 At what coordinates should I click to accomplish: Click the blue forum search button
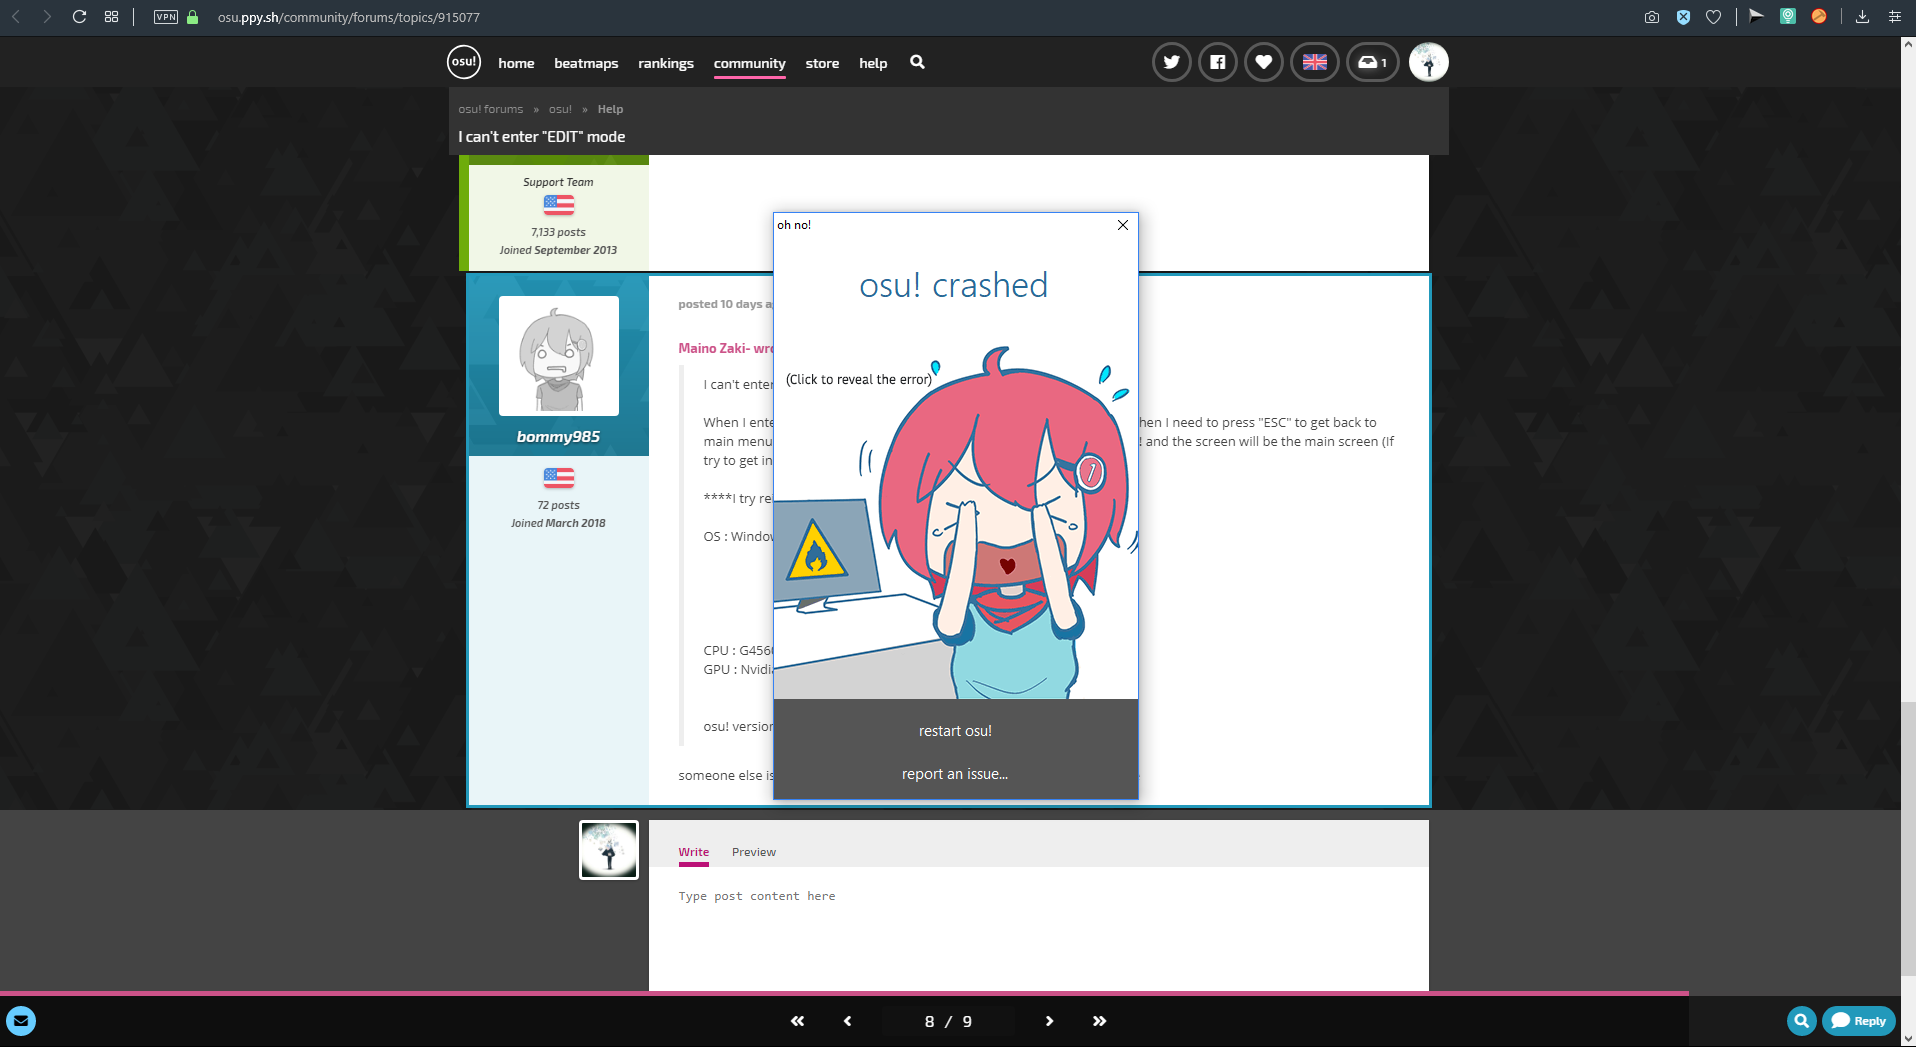pyautogui.click(x=1801, y=1021)
